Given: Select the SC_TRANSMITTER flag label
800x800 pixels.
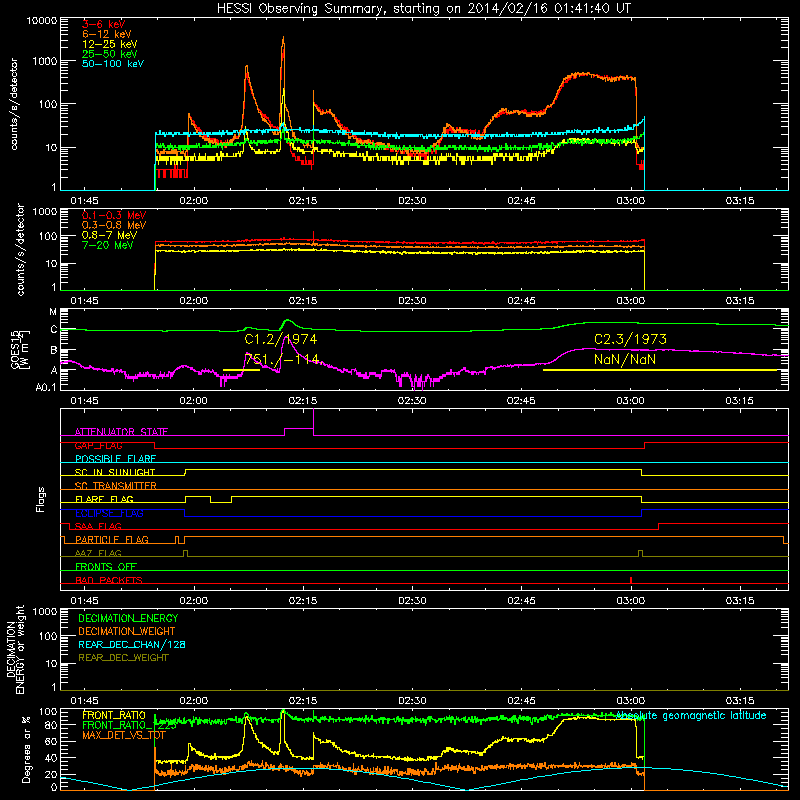Looking at the screenshot, I should (x=116, y=485).
